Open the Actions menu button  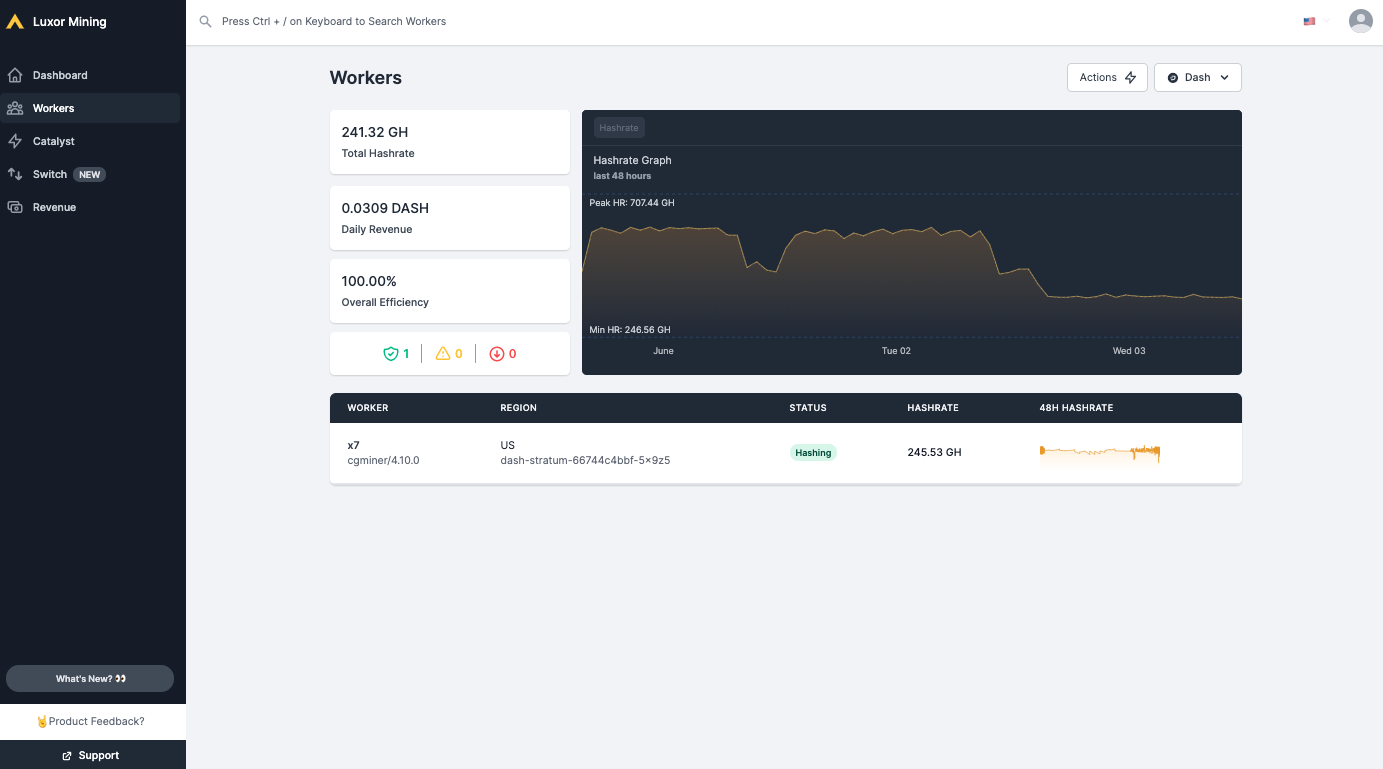point(1107,78)
